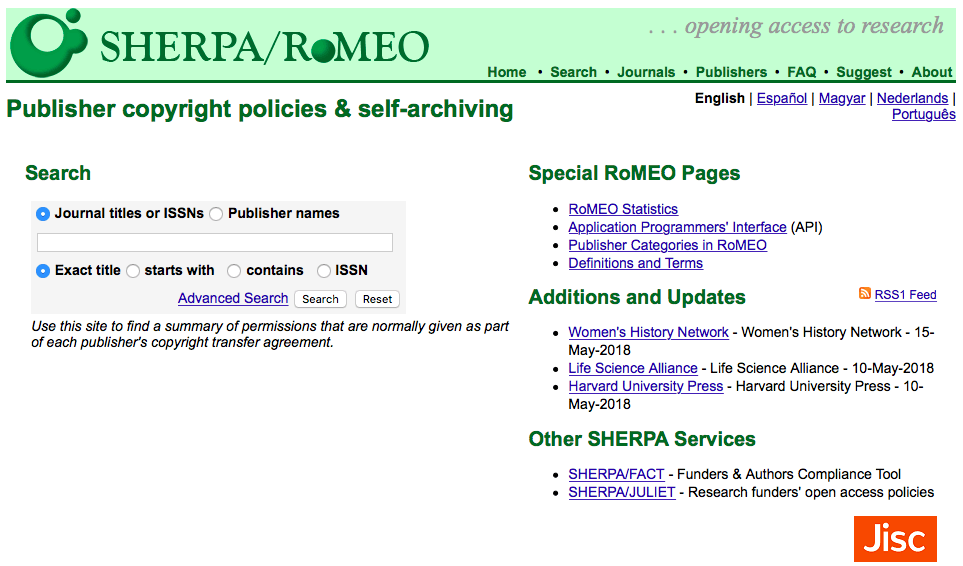963x566 pixels.
Task: Select the contains radio option
Action: 233,271
